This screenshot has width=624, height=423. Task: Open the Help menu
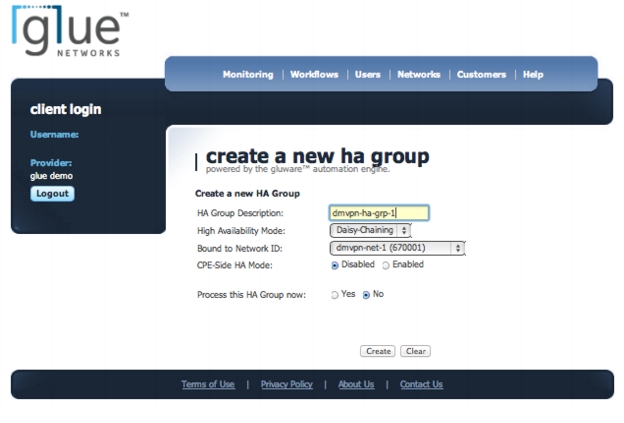(533, 74)
